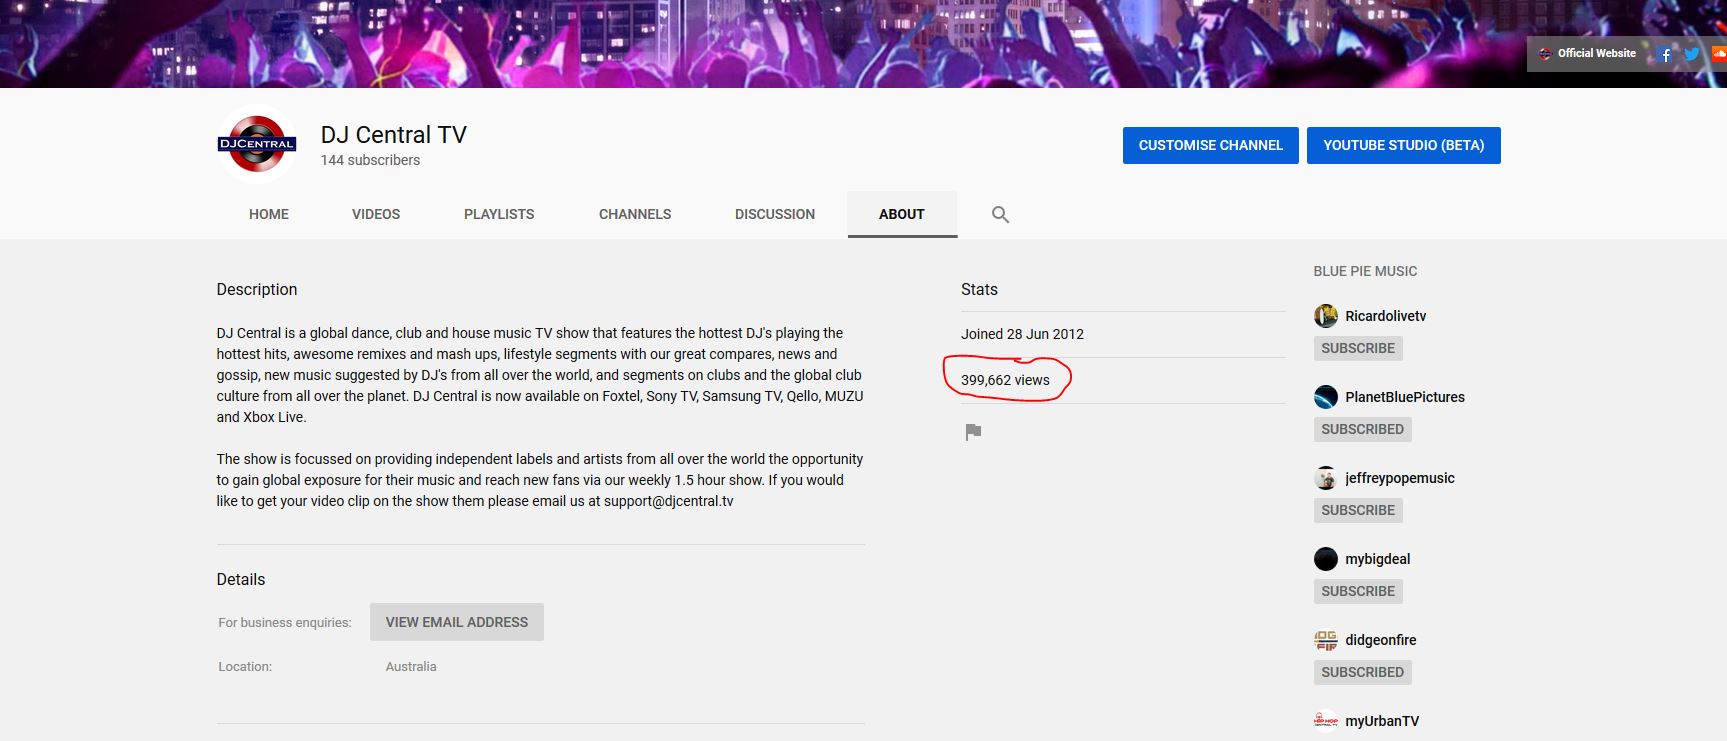Open the myUrbanTV channel link
1727x741 pixels.
click(1382, 721)
